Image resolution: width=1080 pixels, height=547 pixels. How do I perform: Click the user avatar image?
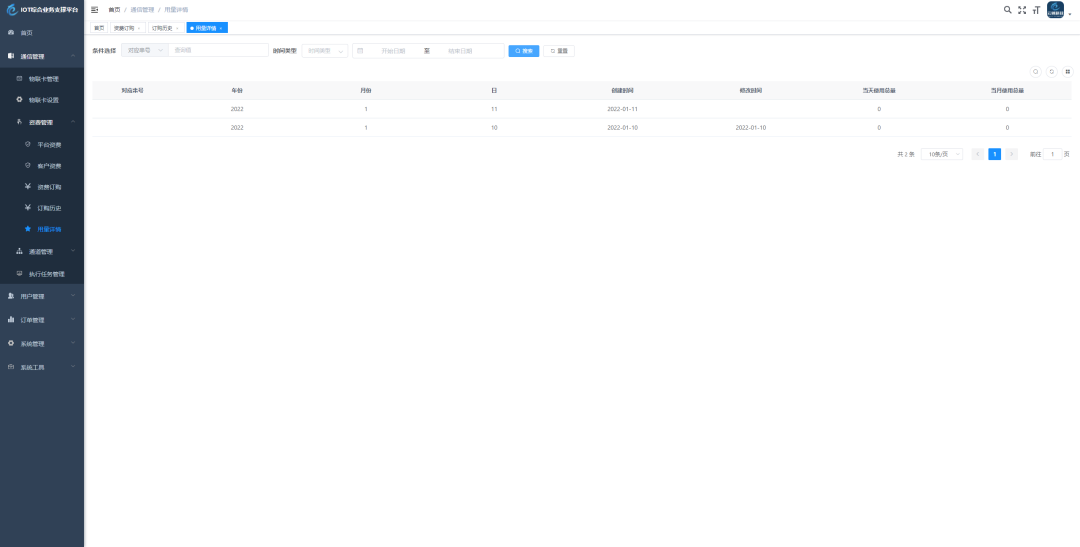pos(1055,10)
